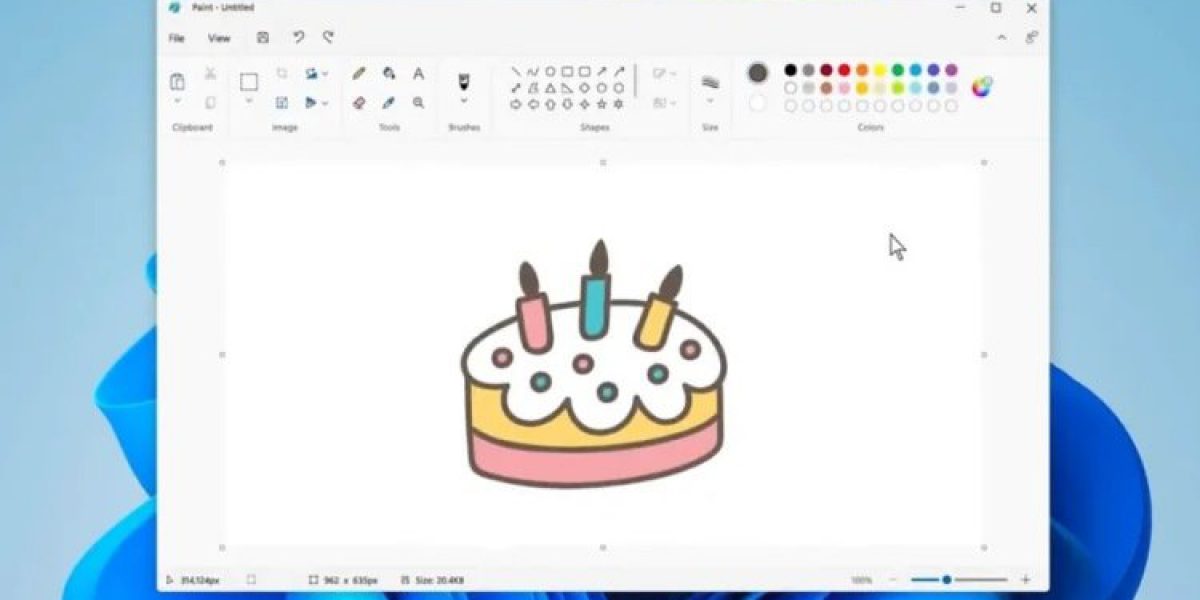
Task: Select the Fill bucket tool
Action: (x=389, y=74)
